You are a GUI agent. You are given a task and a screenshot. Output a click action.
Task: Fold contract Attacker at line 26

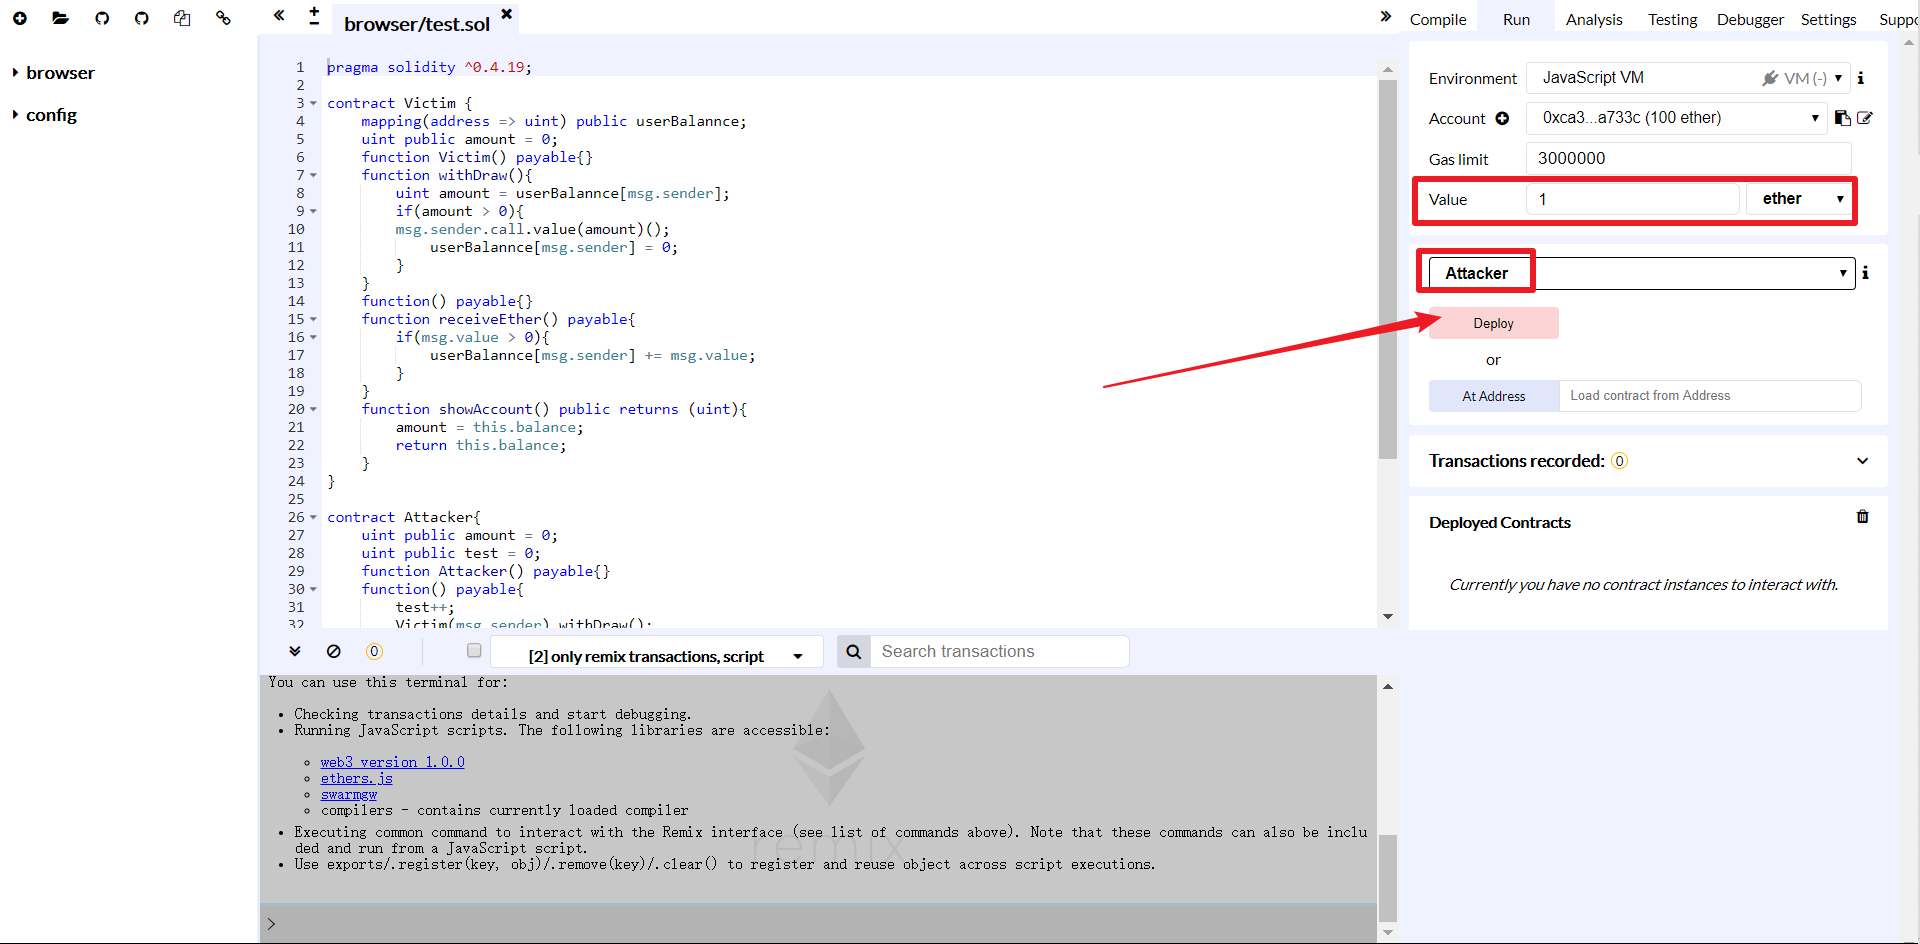coord(313,517)
